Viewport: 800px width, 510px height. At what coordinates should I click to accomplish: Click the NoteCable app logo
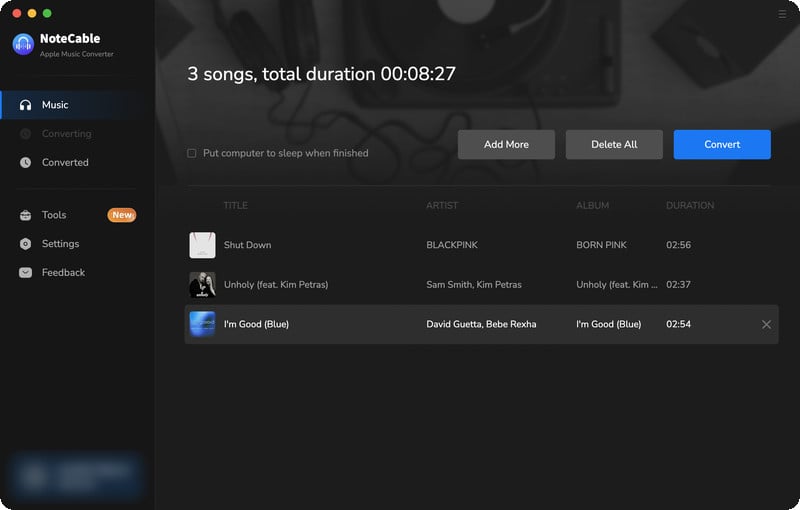tap(23, 44)
